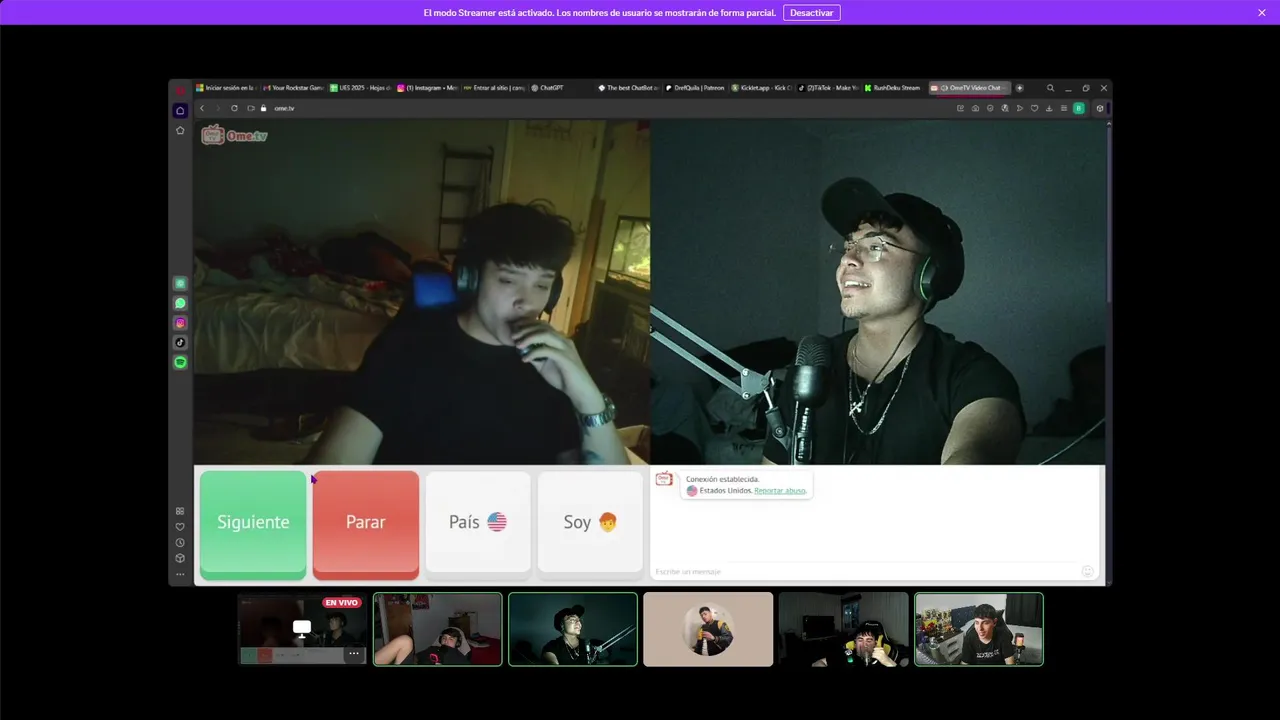Switch to ChatGPT browser tab
Viewport: 1280px width, 720px height.
[561, 88]
